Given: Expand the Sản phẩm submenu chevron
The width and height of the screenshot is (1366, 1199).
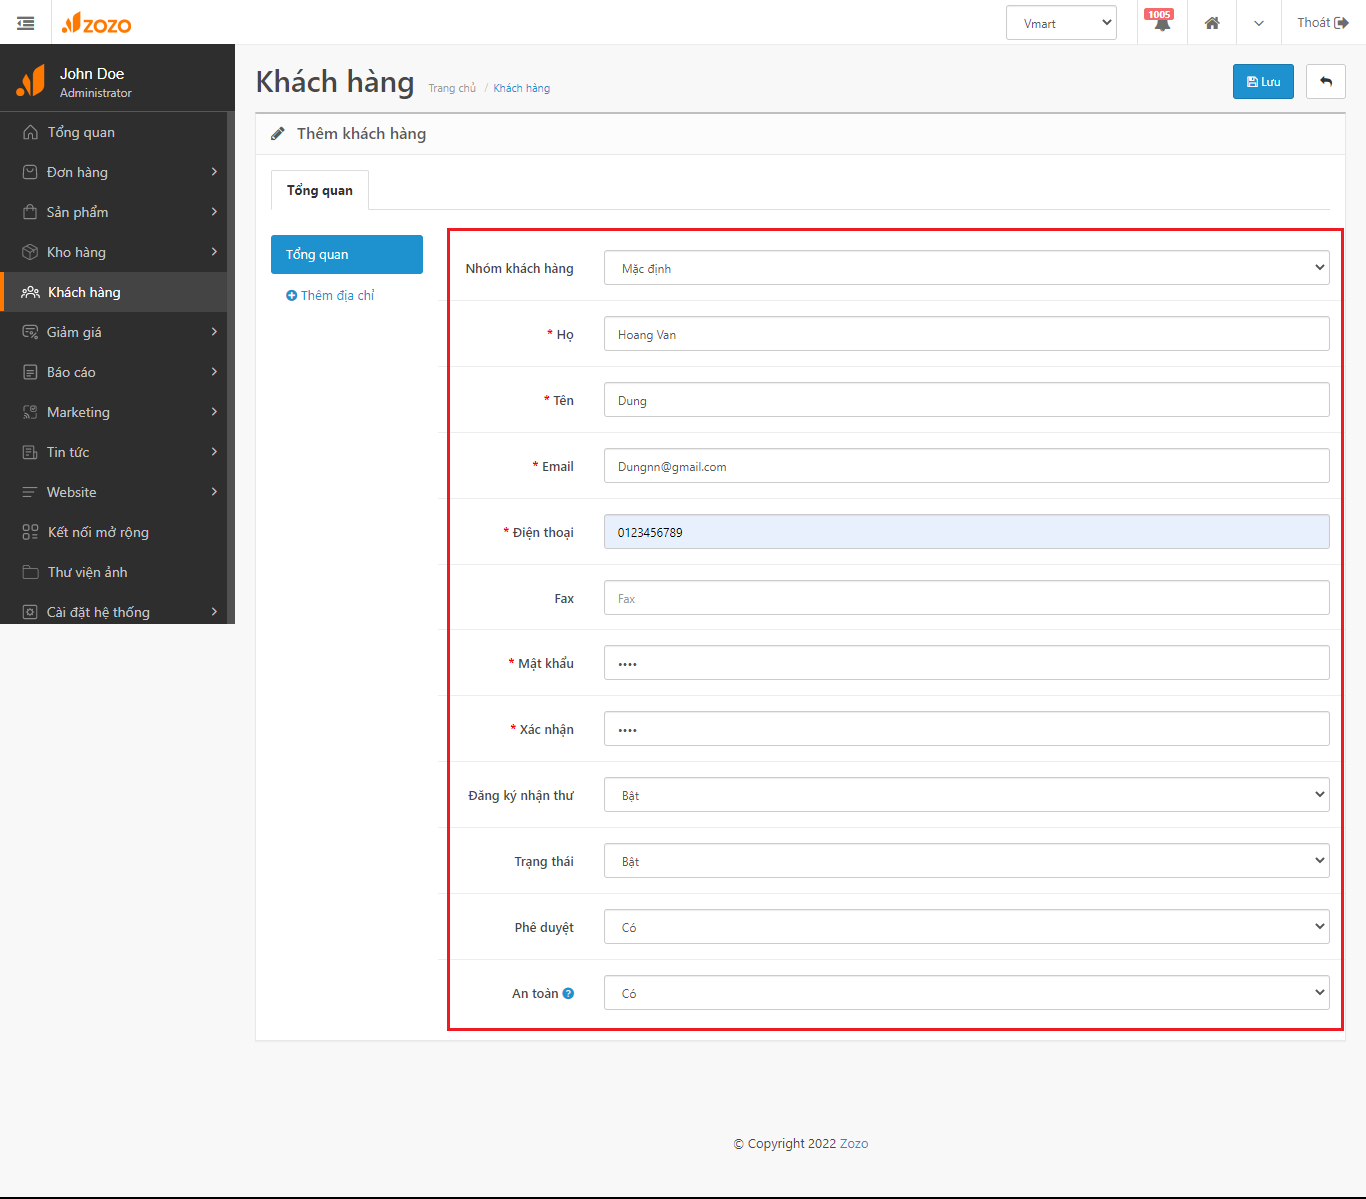Looking at the screenshot, I should tap(214, 212).
